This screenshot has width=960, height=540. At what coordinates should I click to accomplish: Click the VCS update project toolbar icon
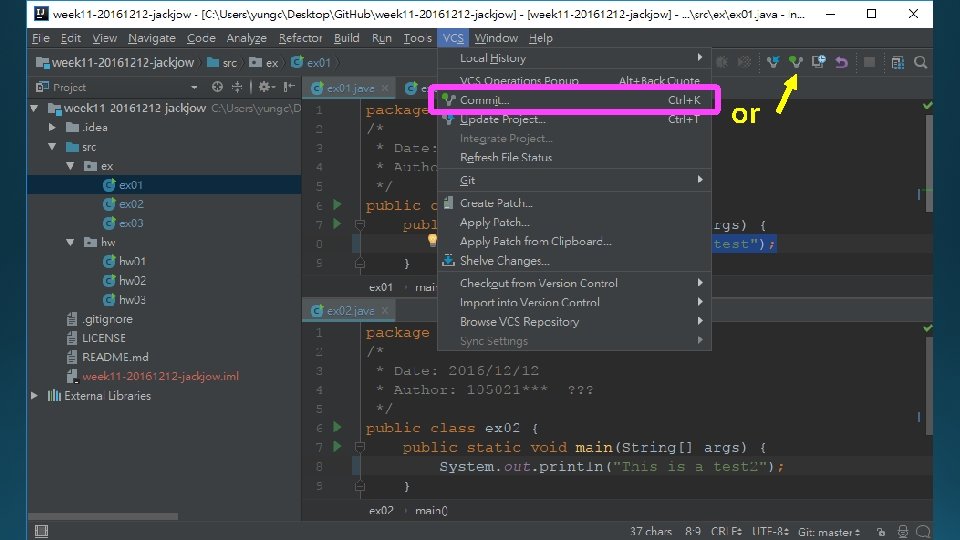[x=773, y=62]
